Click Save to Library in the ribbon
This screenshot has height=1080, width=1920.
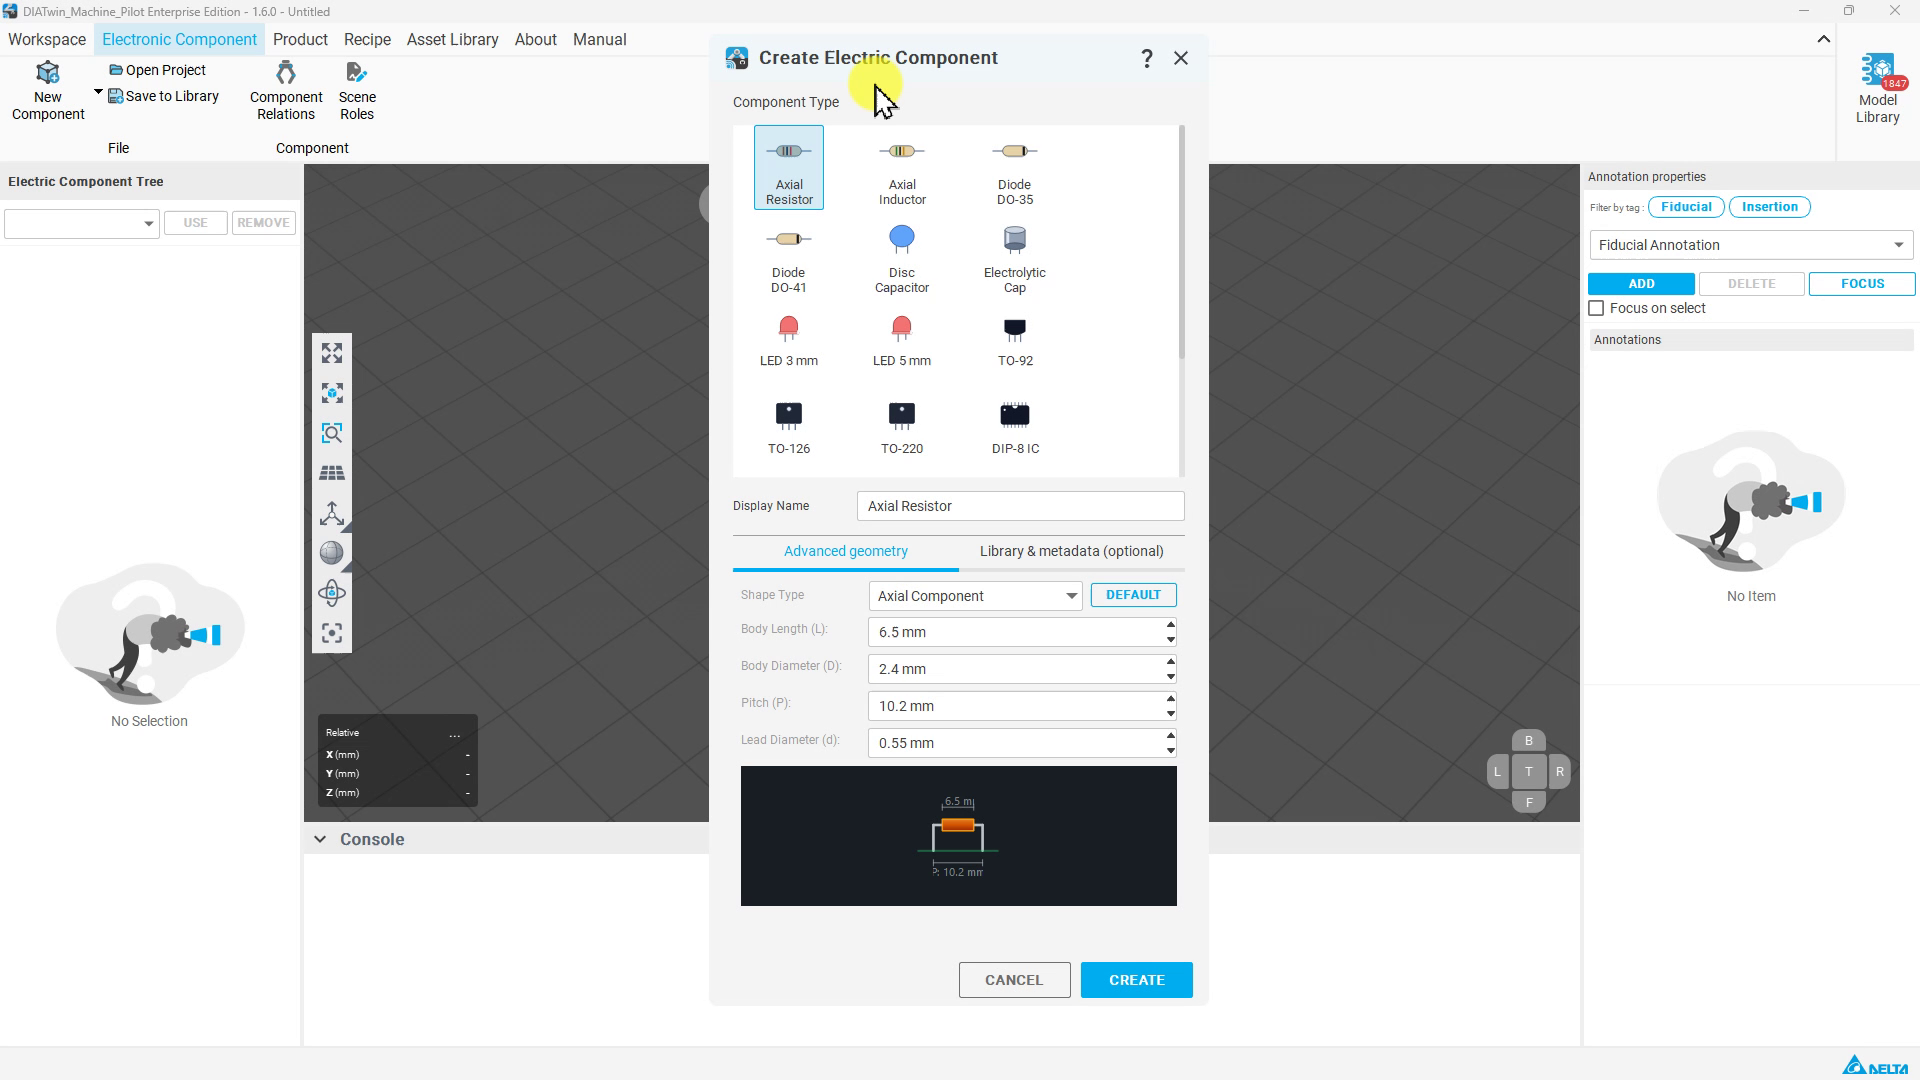pos(163,96)
